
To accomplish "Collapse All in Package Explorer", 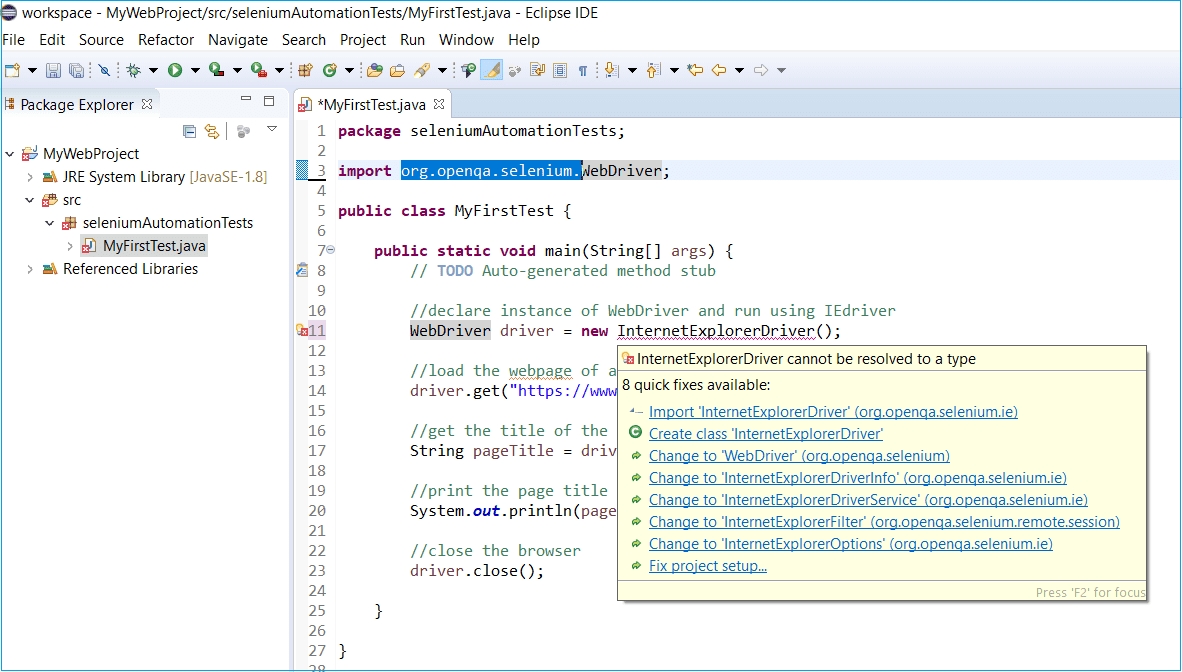I will click(x=189, y=131).
